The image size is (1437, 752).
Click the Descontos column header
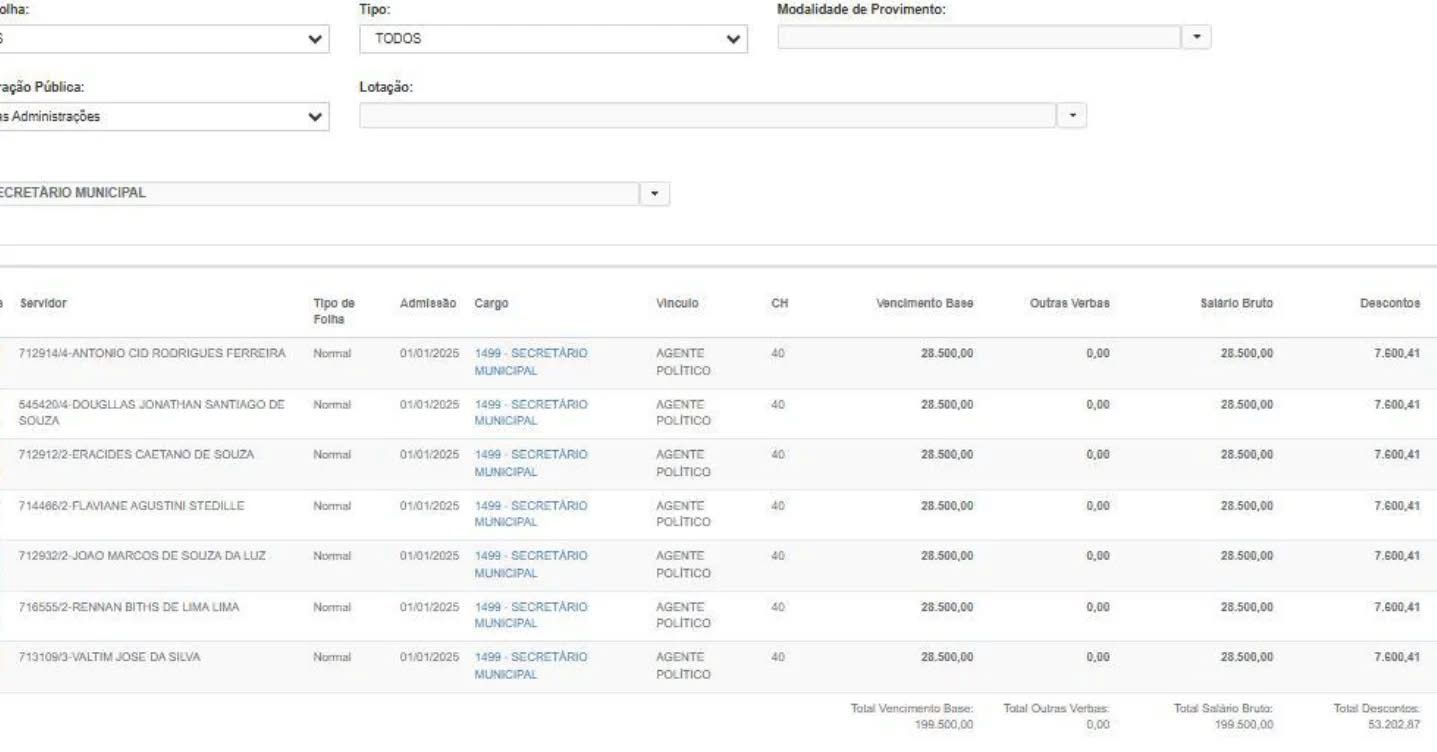(x=1389, y=303)
